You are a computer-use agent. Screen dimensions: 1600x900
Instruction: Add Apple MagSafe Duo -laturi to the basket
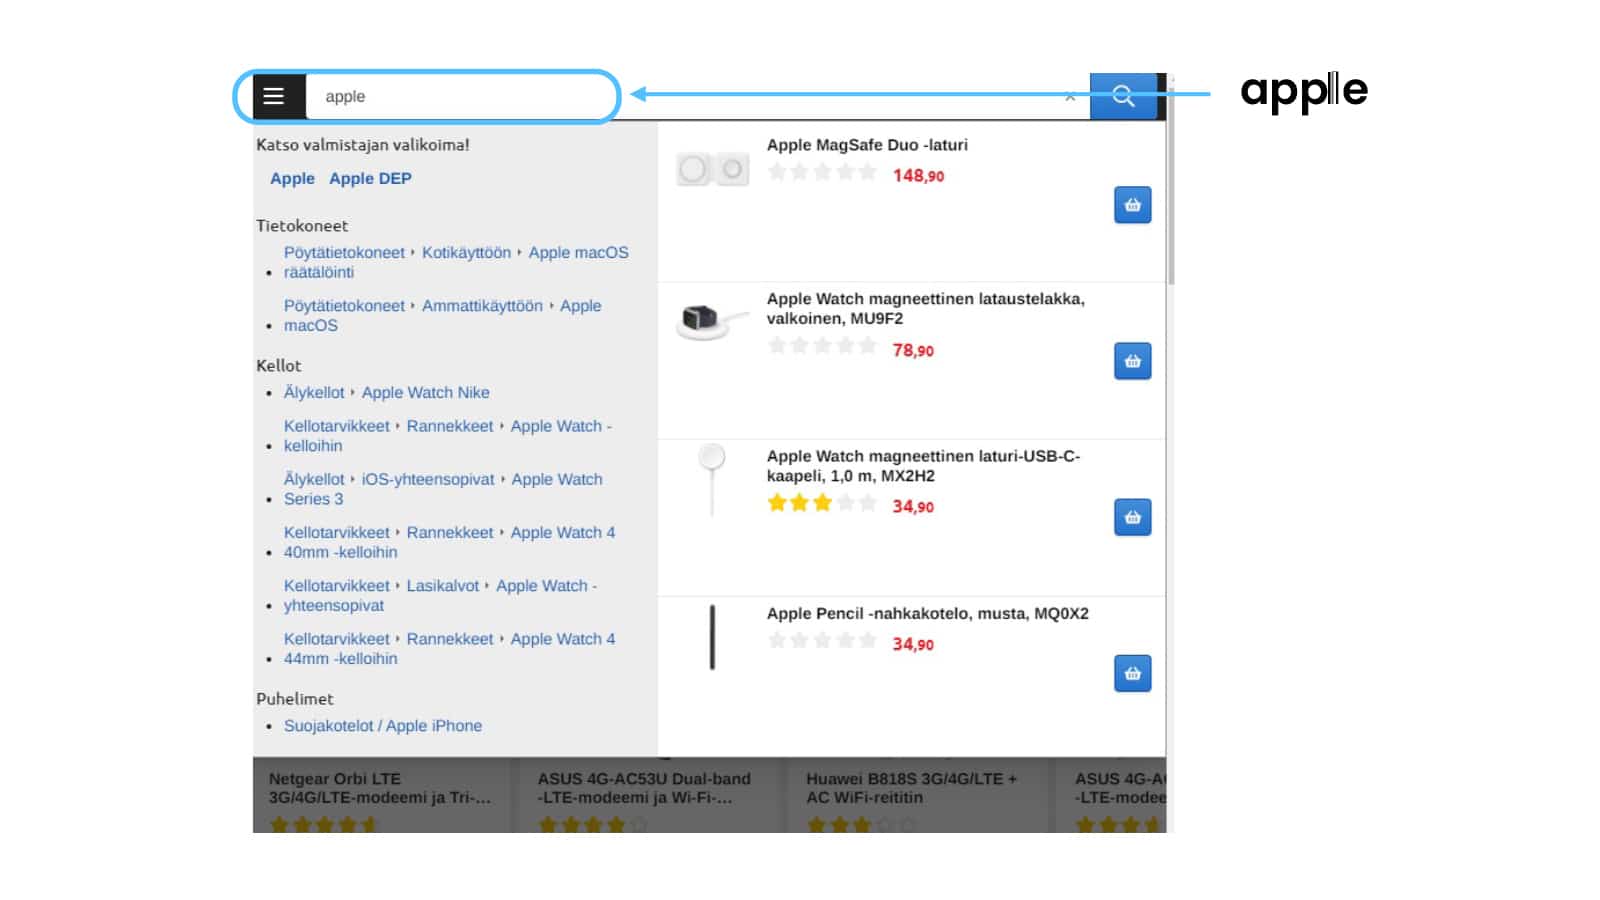(1132, 204)
